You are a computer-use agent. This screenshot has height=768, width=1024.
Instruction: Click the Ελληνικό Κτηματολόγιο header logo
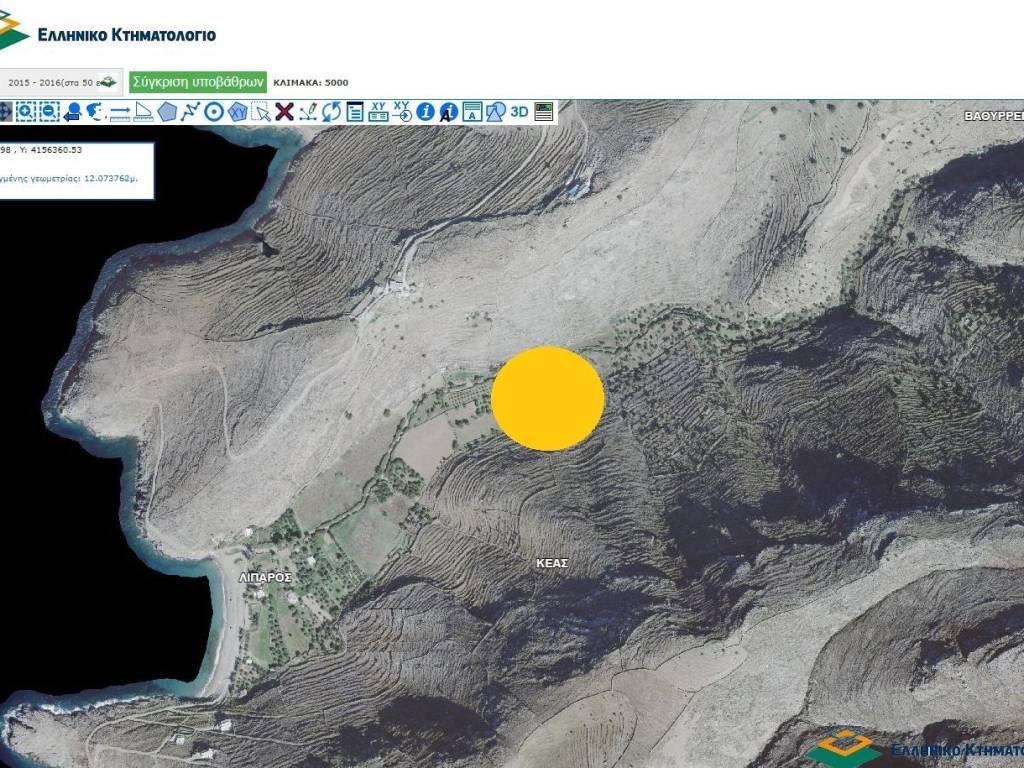pyautogui.click(x=108, y=33)
